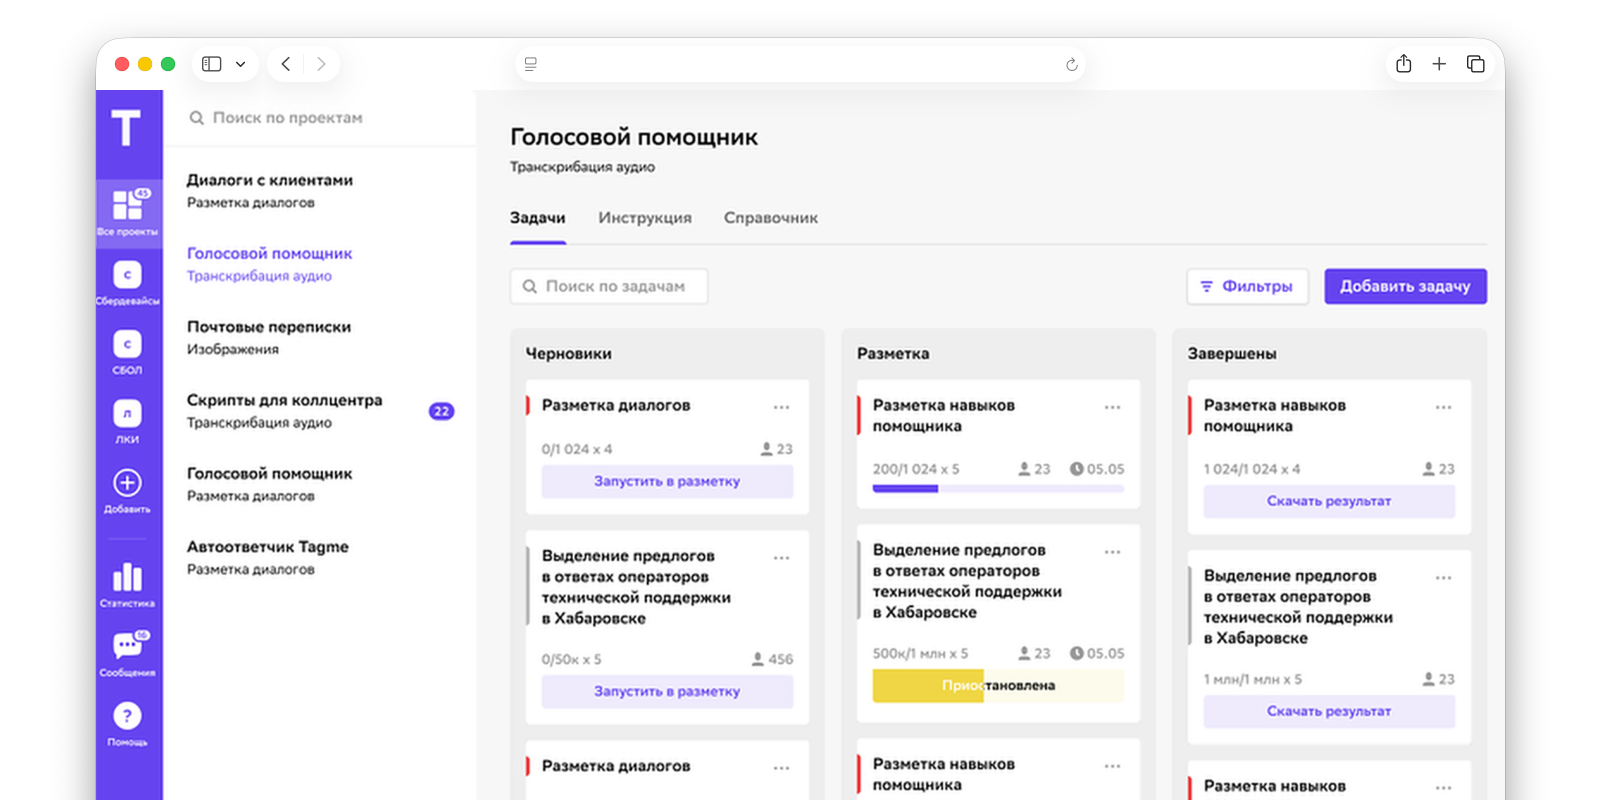Select the Автоответчик Tagme project
1600x800 pixels.
[320, 557]
